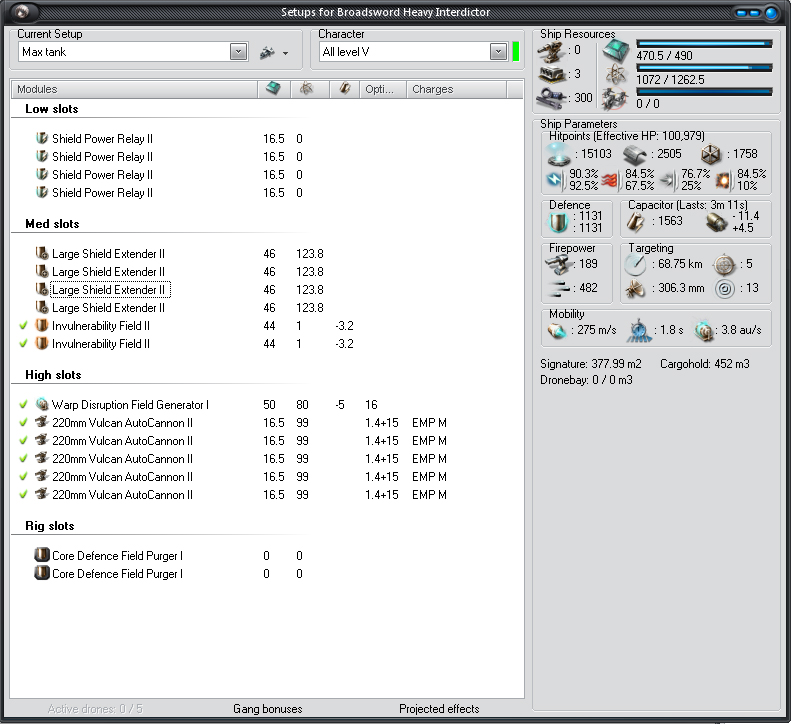Click the first Large Shield Extender icon
Viewport: 791px width, 724px height.
click(41, 253)
